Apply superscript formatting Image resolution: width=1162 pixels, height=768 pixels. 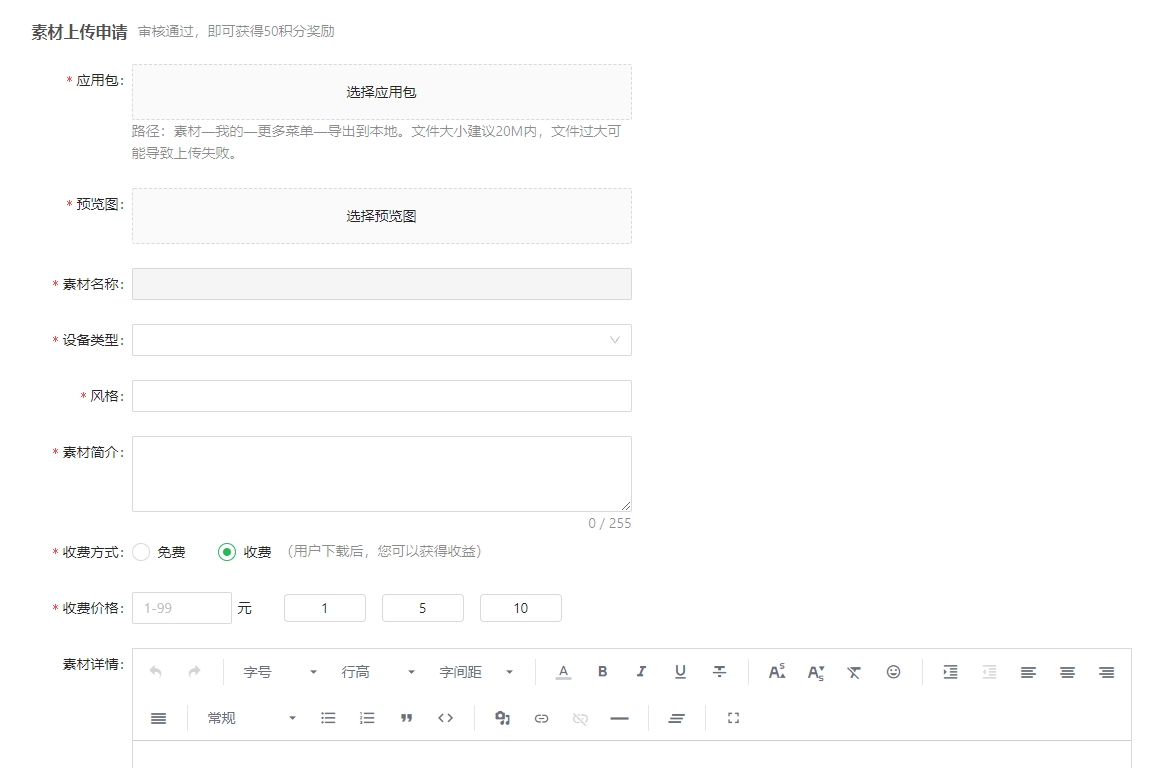pos(777,672)
